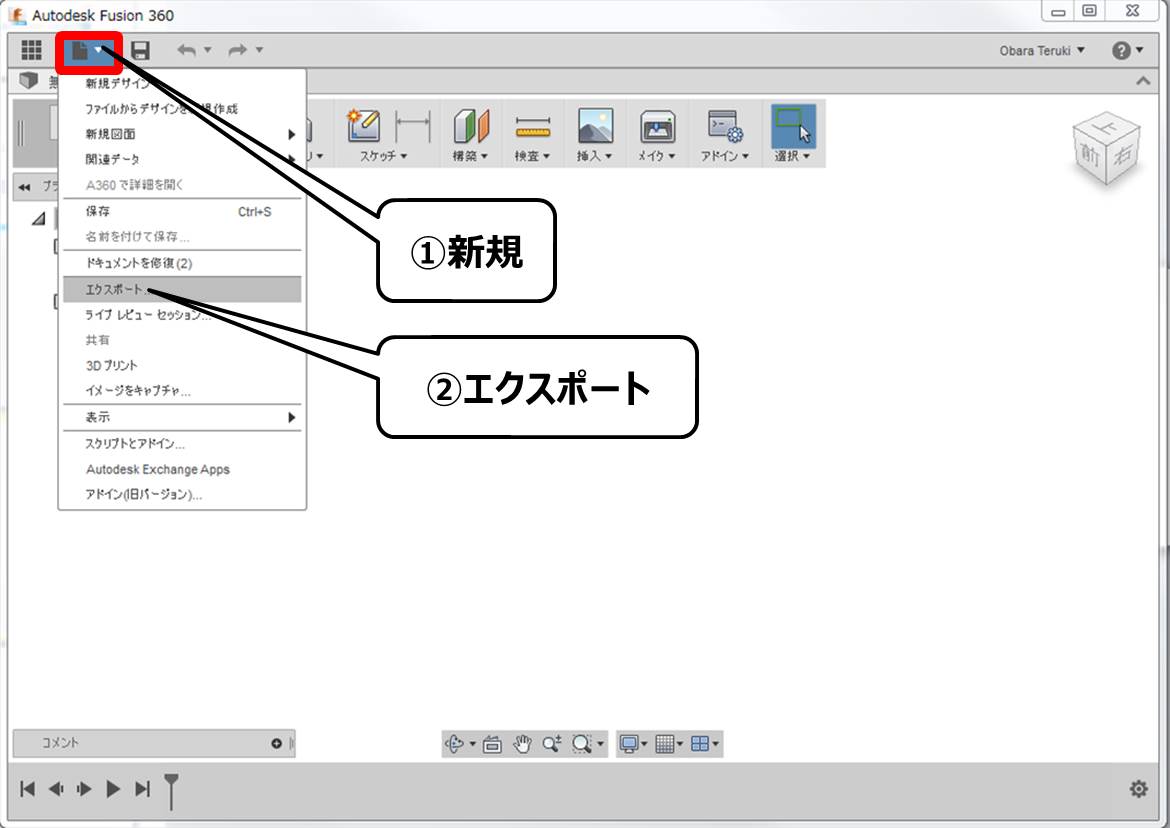Choose アドイン(旧バージョン) menu item
1170x828 pixels.
(x=182, y=494)
